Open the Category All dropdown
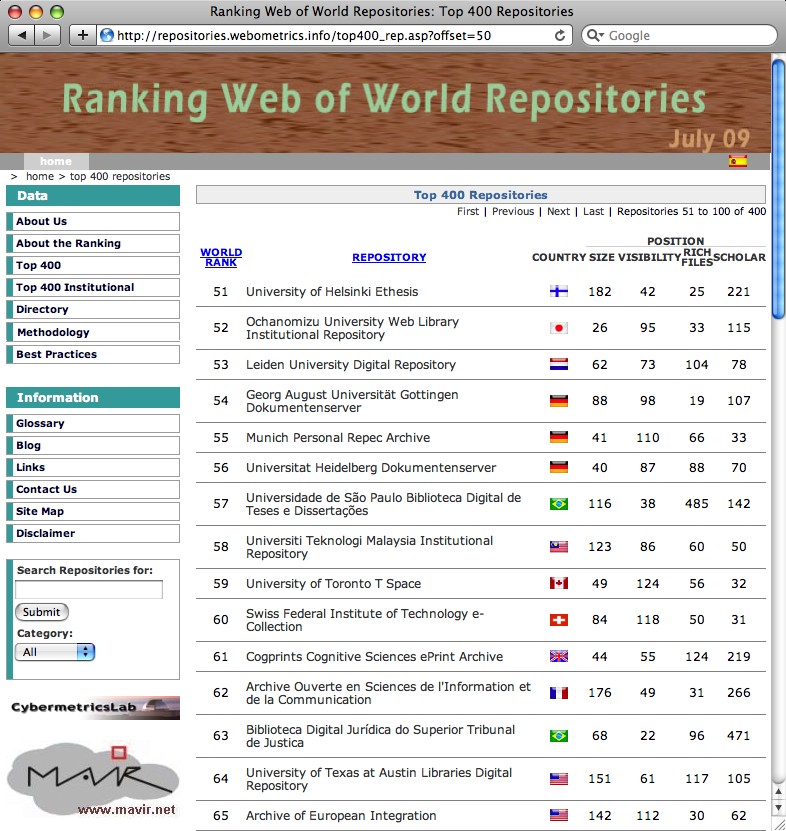The image size is (786, 831). click(x=55, y=652)
